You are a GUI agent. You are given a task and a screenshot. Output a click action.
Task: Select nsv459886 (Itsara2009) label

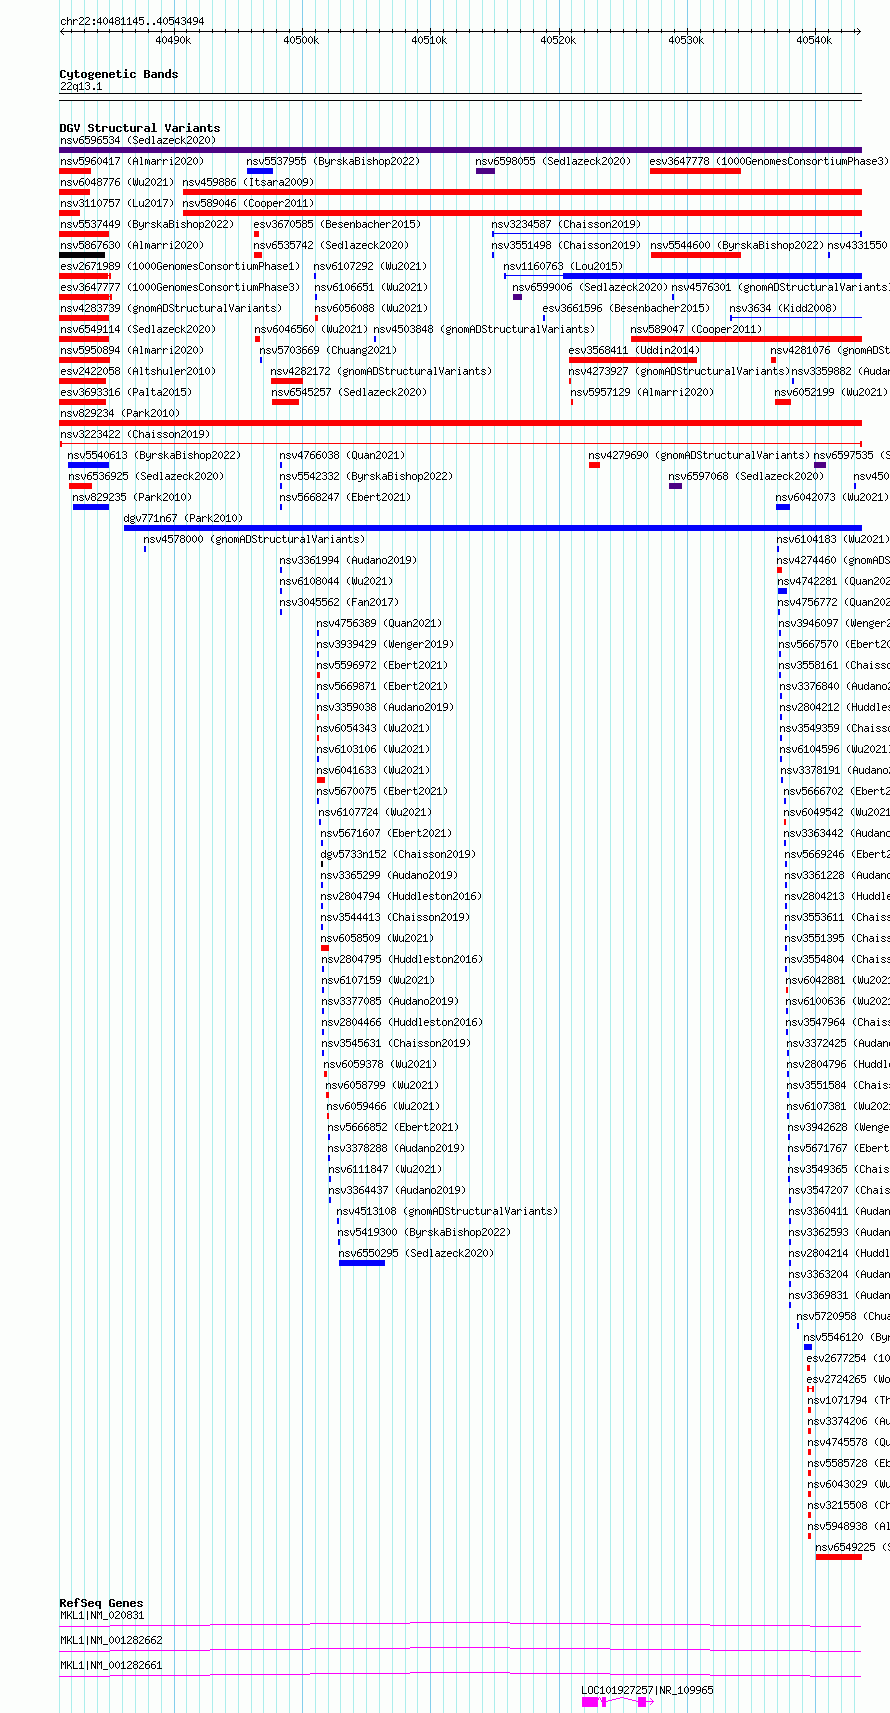pos(248,182)
